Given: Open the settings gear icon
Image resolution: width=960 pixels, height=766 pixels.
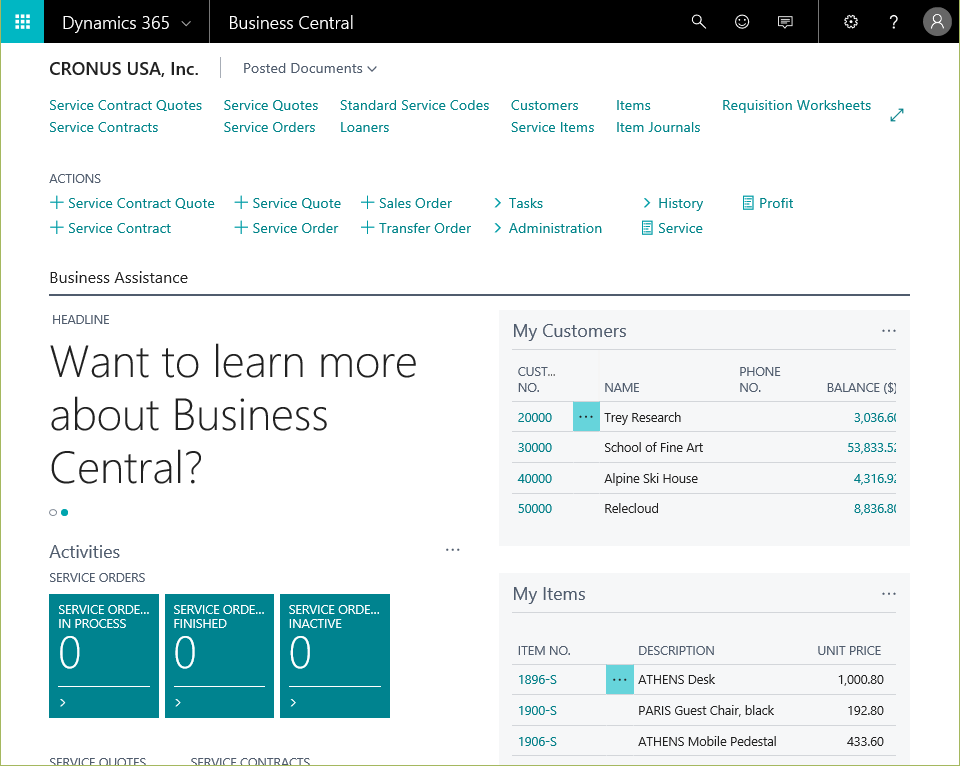Looking at the screenshot, I should [x=850, y=22].
